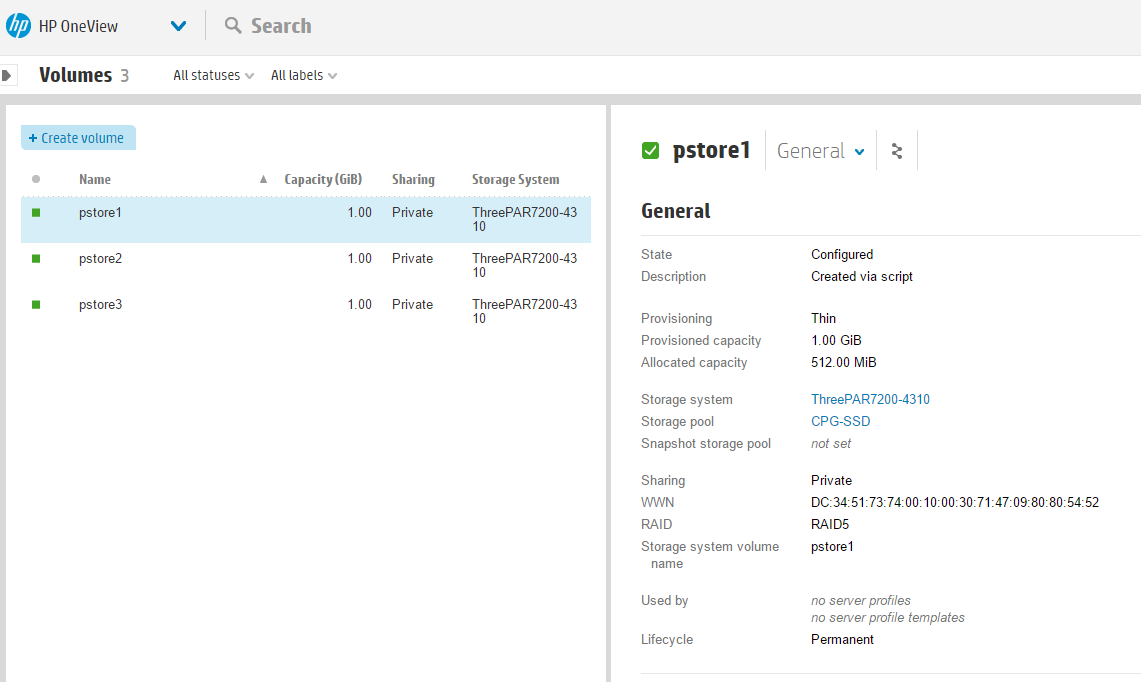Screen dimensions: 1141x682
Task: Click the 512.00 MiB allocated capacity value
Action: 843,362
